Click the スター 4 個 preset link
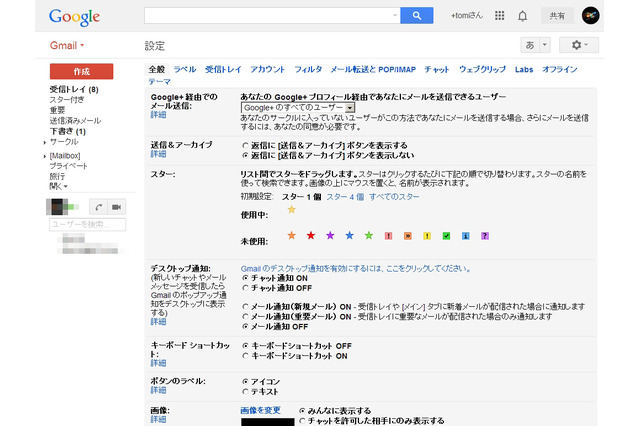Image resolution: width=640 pixels, height=426 pixels. tap(345, 197)
